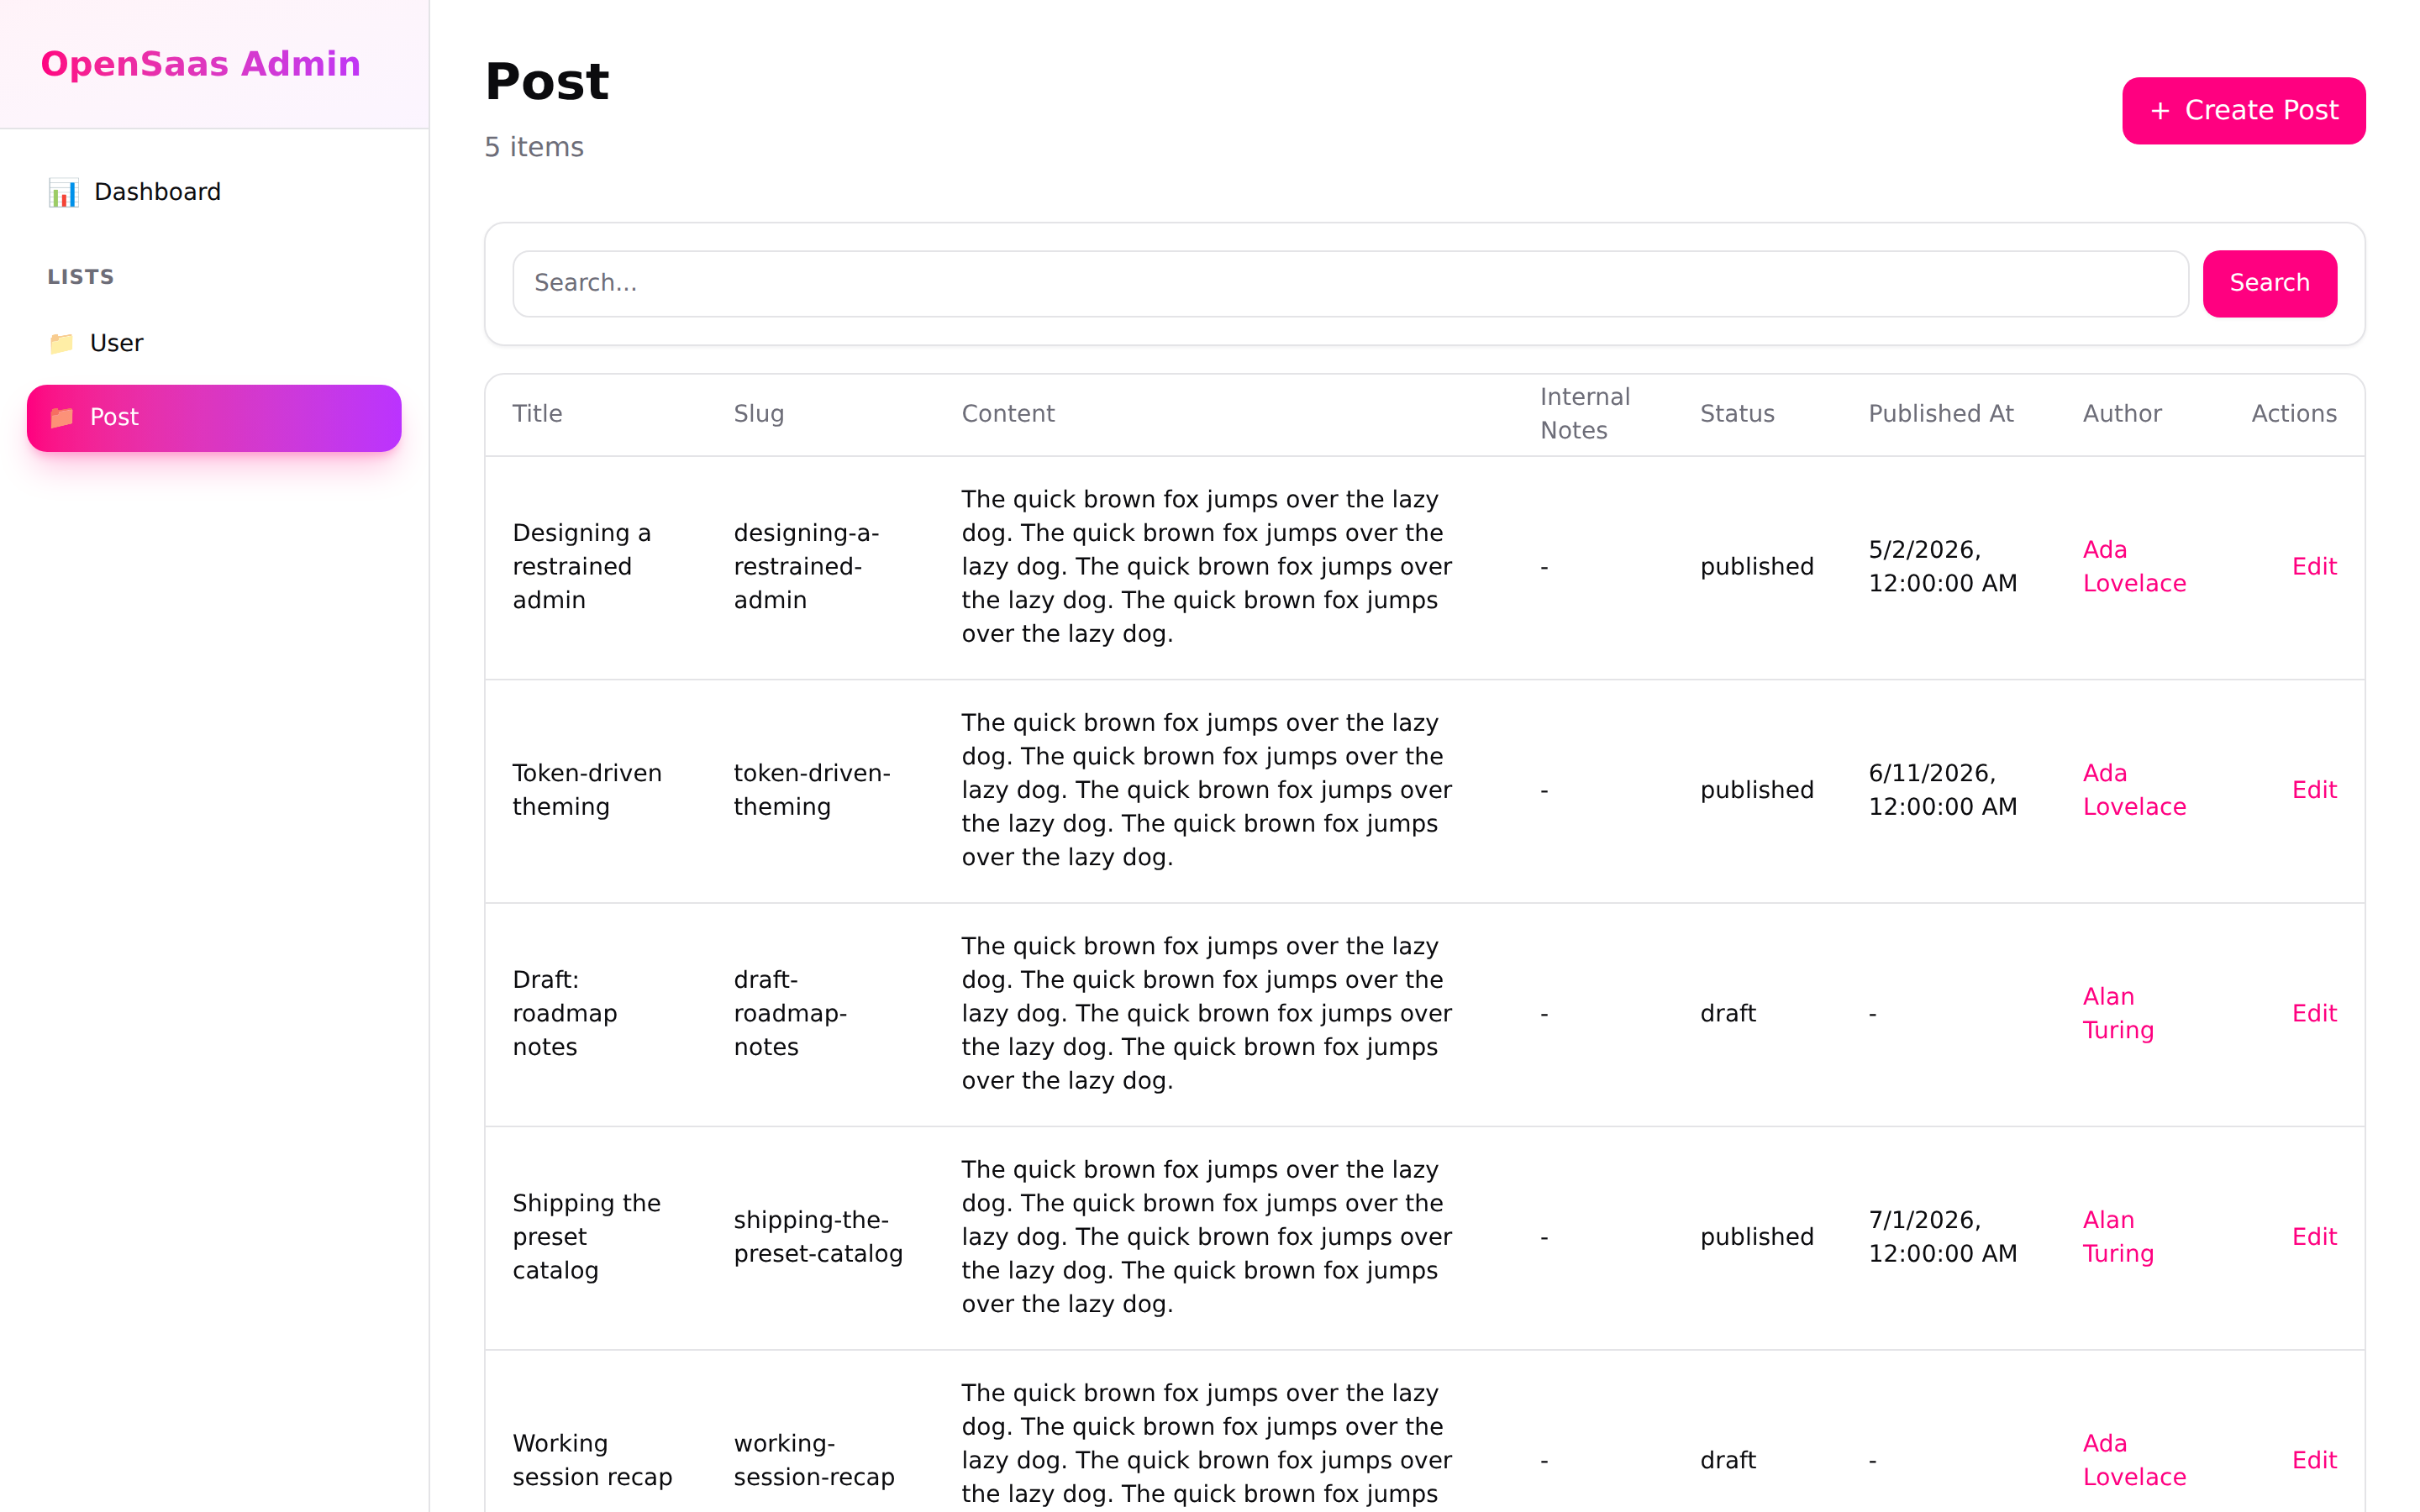Edit the Draft: roadmap notes post
2420x1512 pixels.
2314,1014
